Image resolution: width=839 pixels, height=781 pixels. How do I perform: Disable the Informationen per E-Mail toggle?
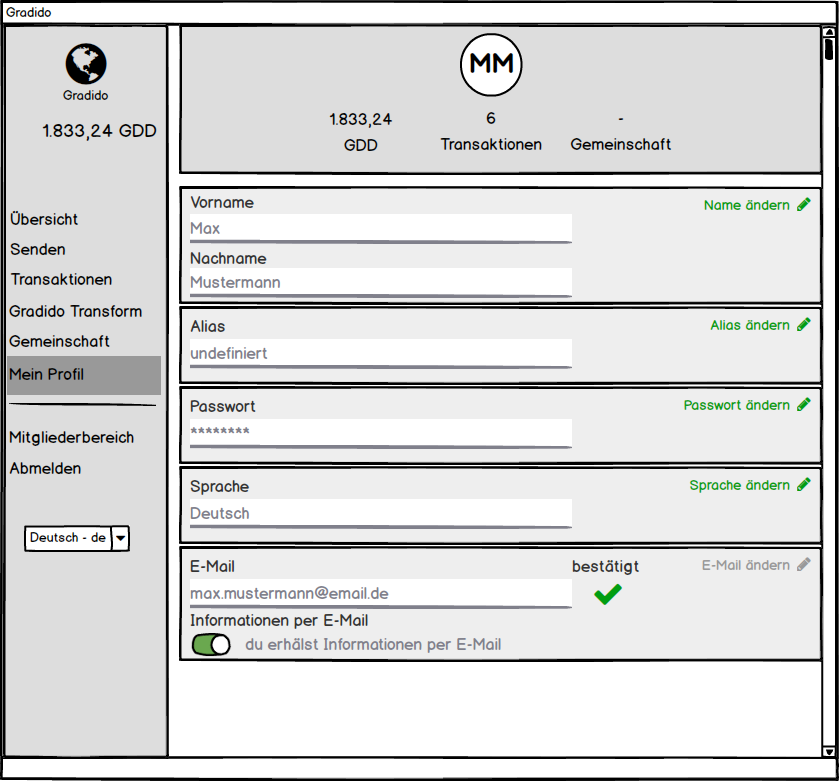[211, 645]
